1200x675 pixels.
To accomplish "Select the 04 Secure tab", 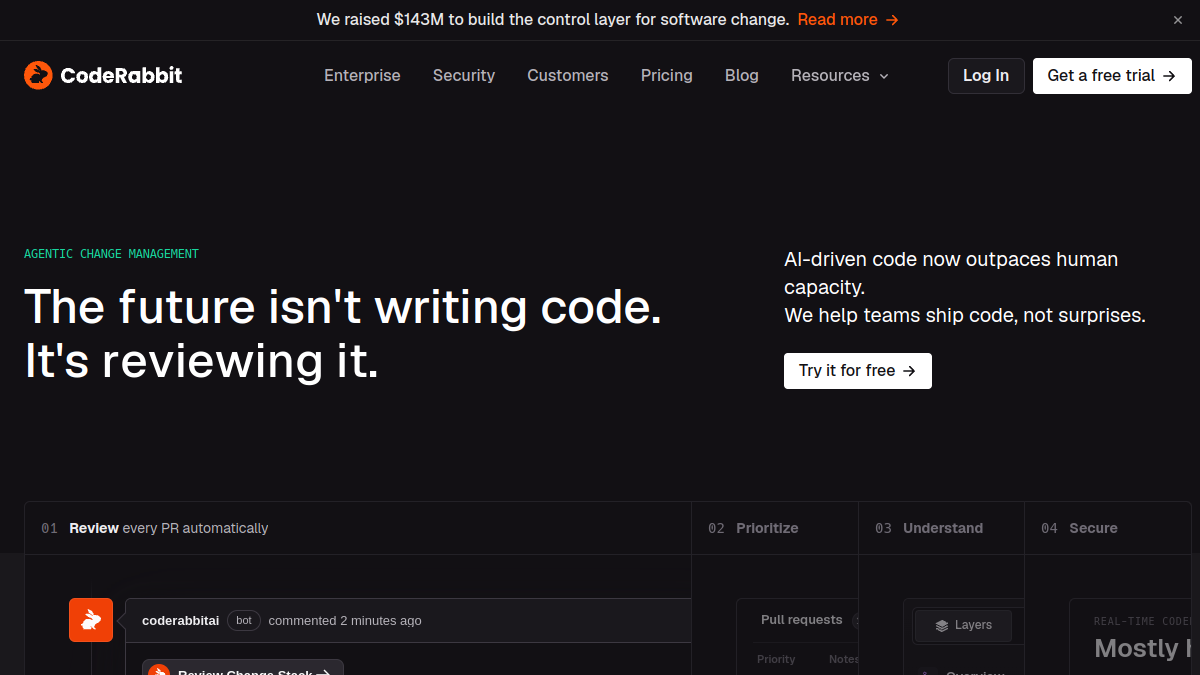I will pos(1108,528).
